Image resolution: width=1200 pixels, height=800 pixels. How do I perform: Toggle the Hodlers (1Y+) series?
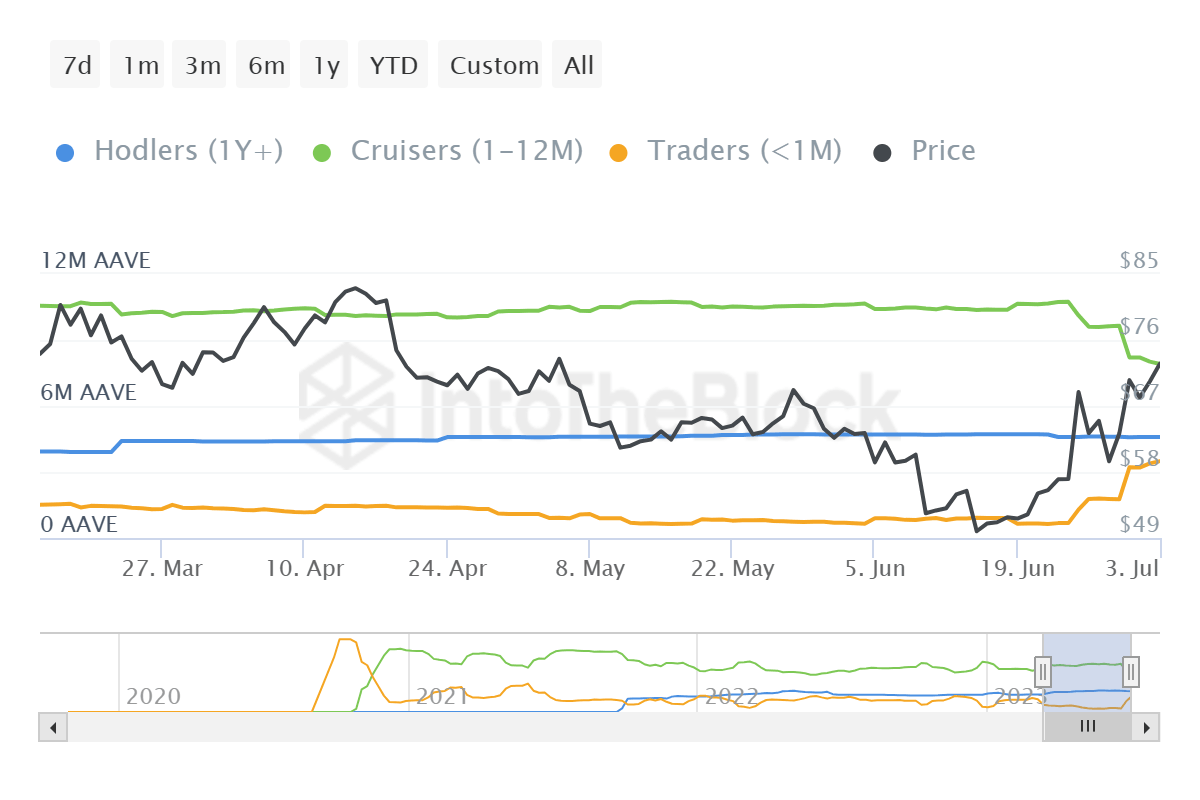188,151
